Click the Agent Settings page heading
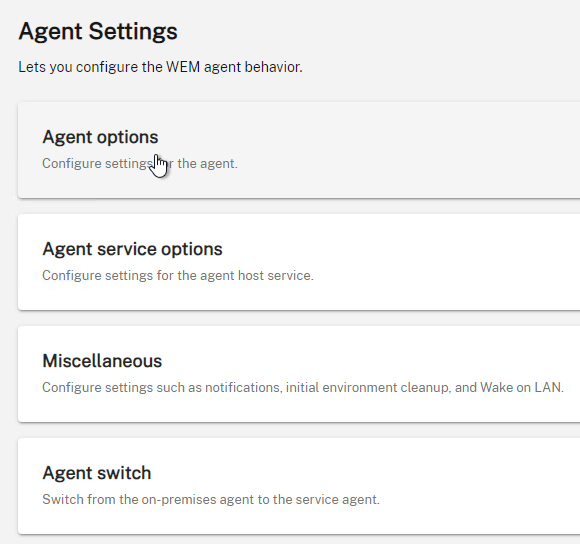Screen dimensions: 580x544 [x=98, y=31]
